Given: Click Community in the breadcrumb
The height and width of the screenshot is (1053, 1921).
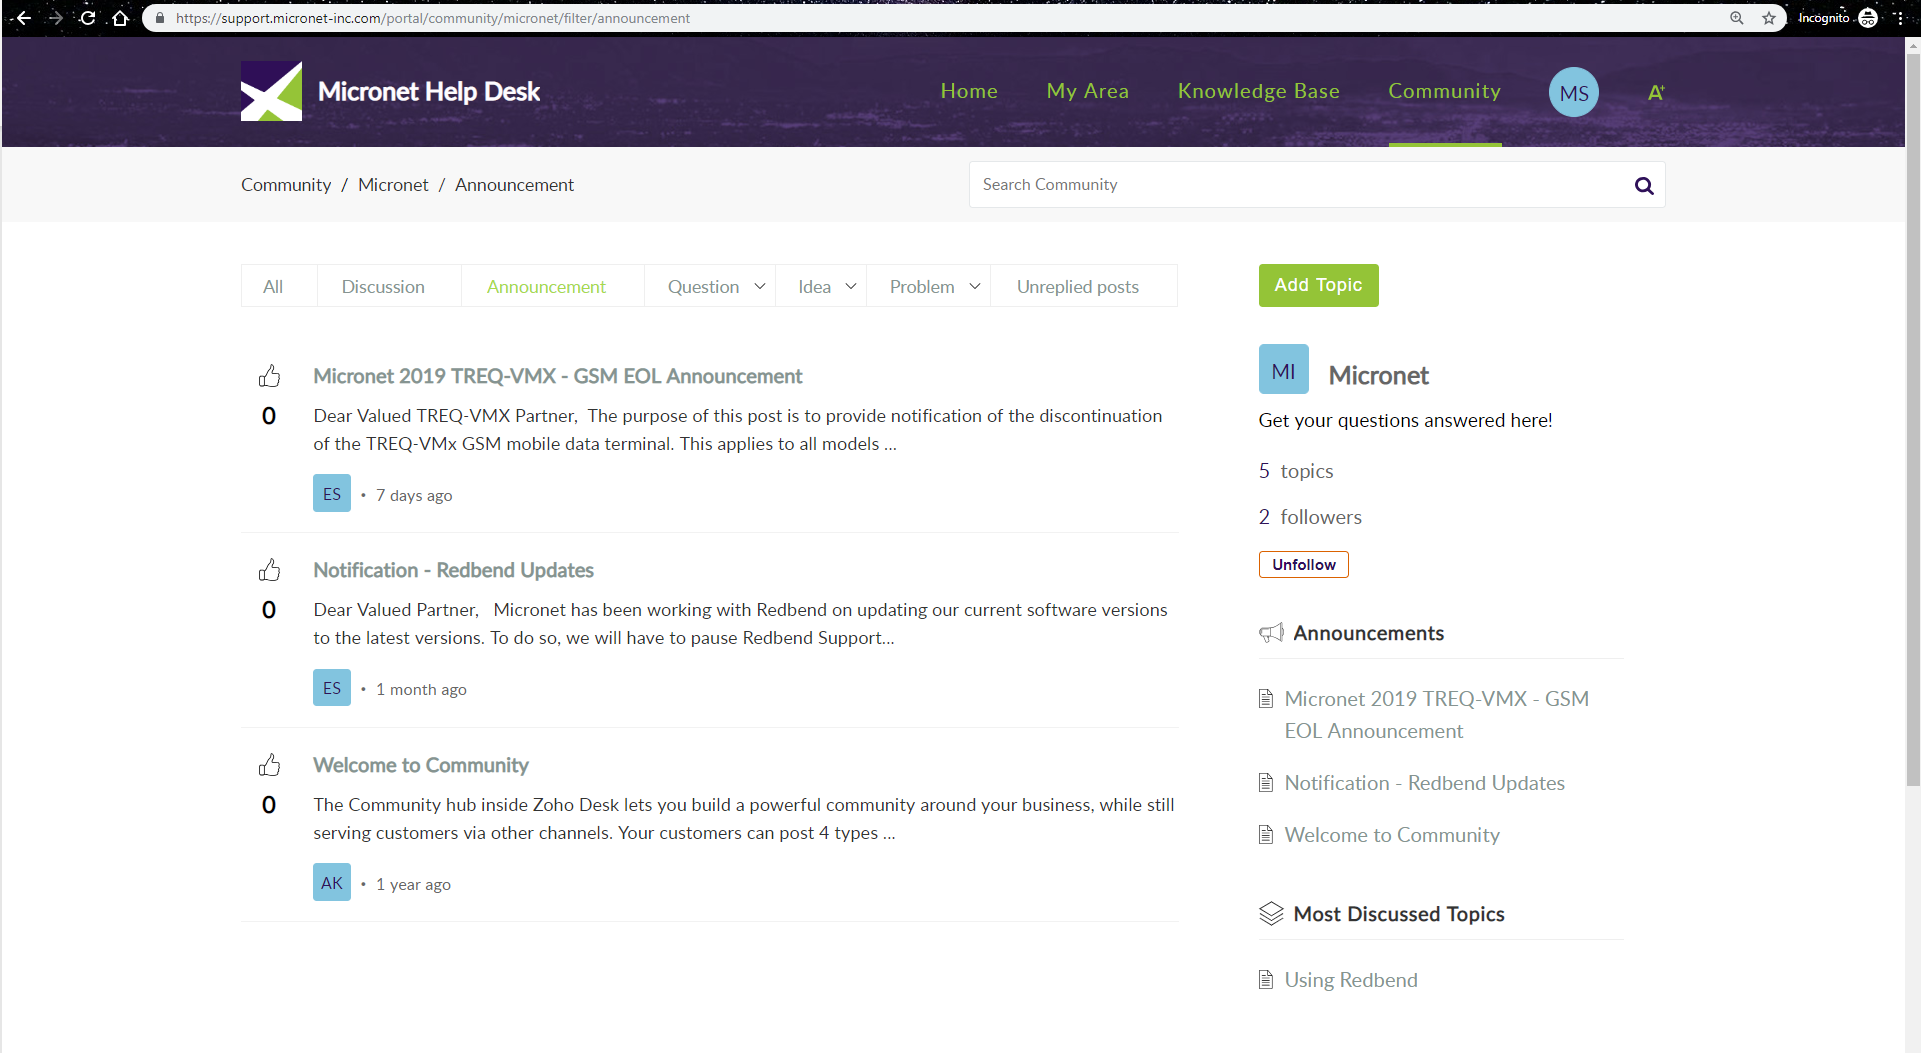Looking at the screenshot, I should 286,185.
